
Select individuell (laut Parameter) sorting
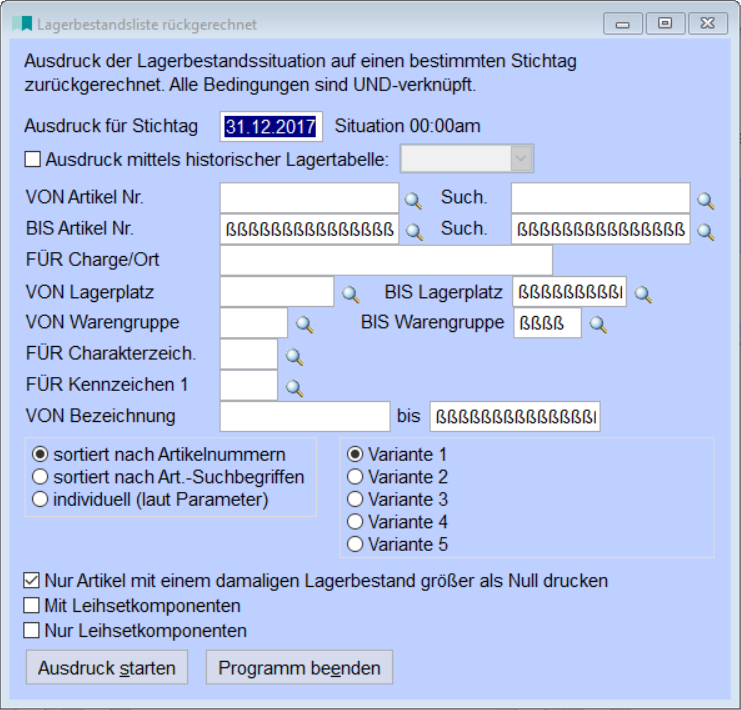point(40,499)
